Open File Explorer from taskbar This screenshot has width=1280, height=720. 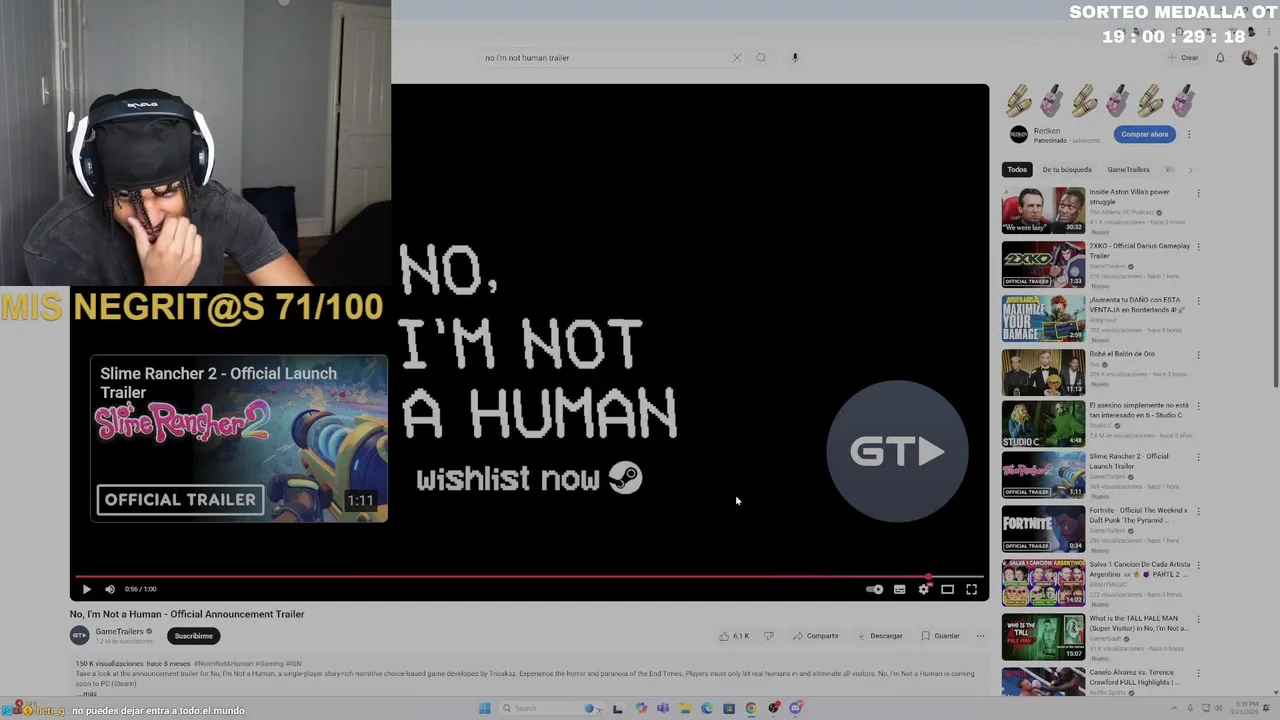click(x=684, y=708)
